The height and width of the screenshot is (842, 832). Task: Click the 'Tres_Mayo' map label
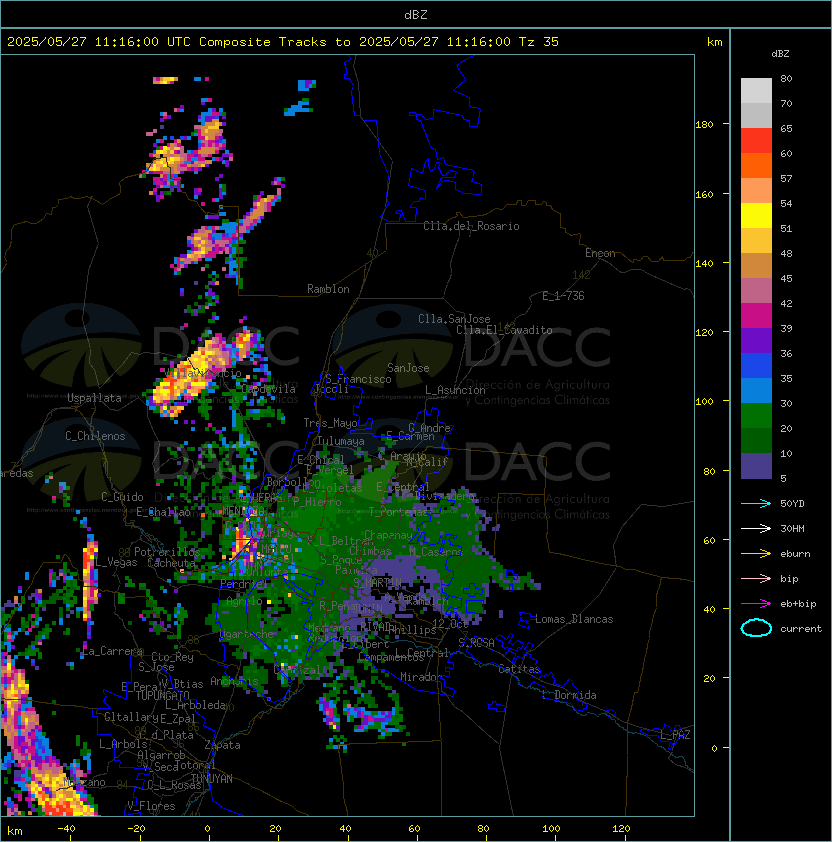[x=330, y=423]
